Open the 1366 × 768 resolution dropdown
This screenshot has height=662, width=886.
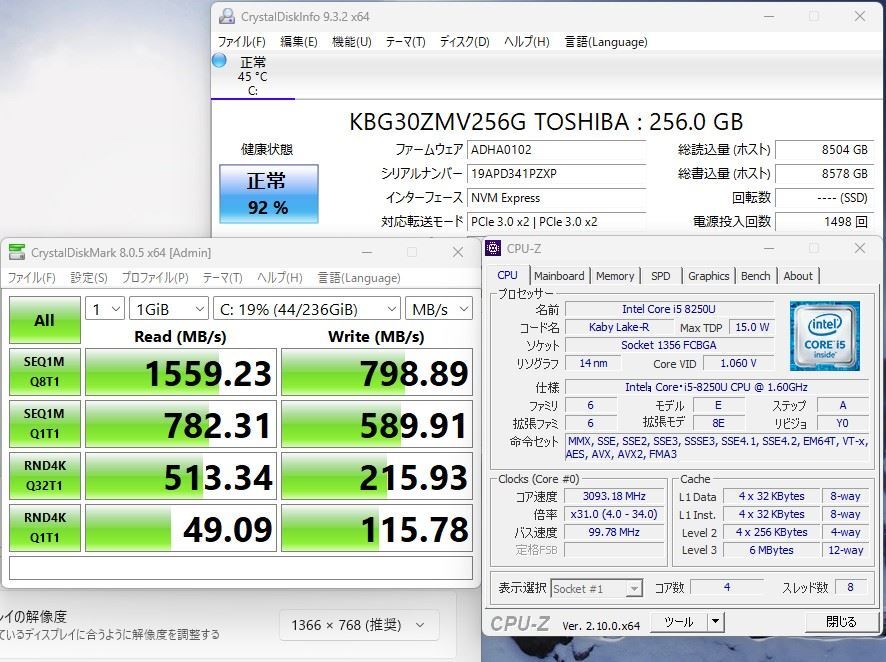coord(359,625)
